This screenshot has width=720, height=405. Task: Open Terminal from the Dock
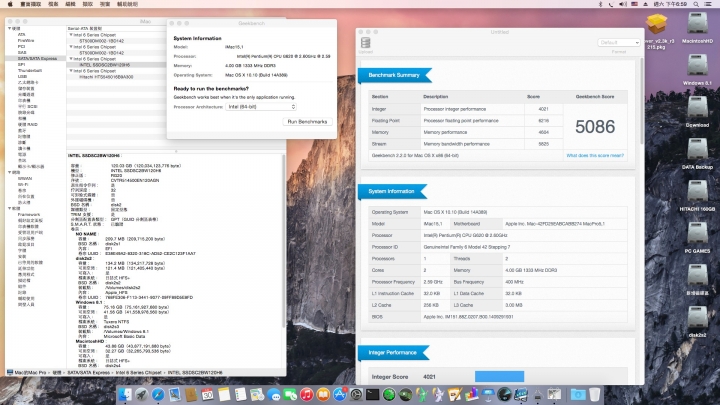[372, 394]
